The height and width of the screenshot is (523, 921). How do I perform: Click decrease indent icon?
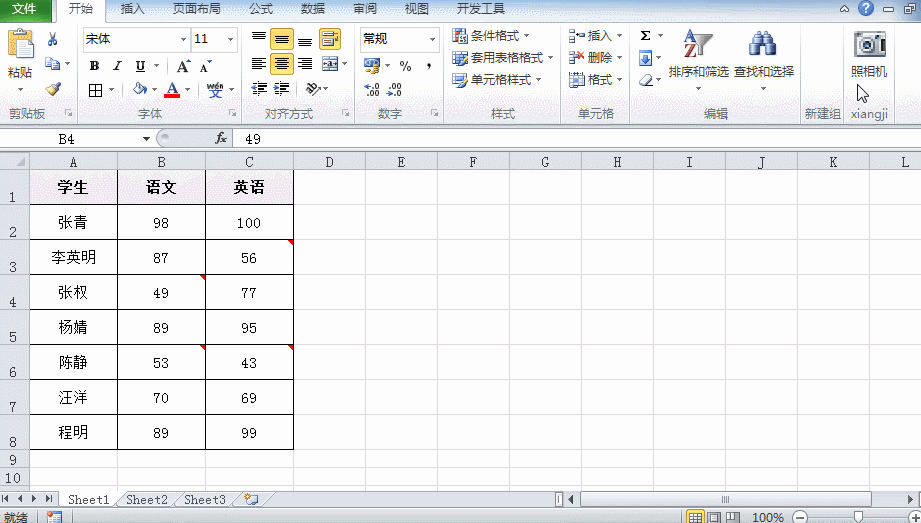click(x=258, y=89)
